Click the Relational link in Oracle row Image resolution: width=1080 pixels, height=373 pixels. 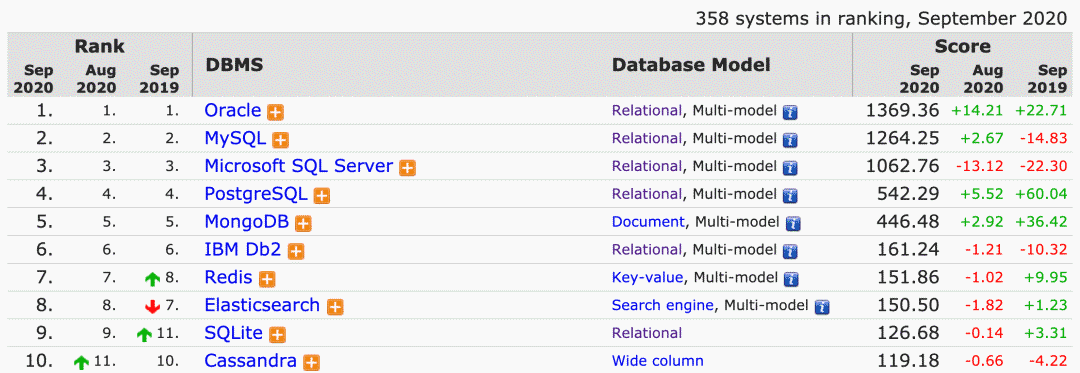(647, 111)
